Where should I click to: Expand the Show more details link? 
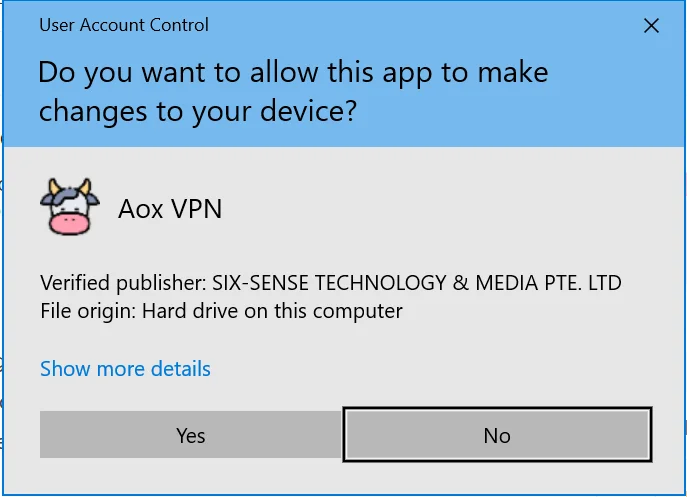tap(125, 369)
